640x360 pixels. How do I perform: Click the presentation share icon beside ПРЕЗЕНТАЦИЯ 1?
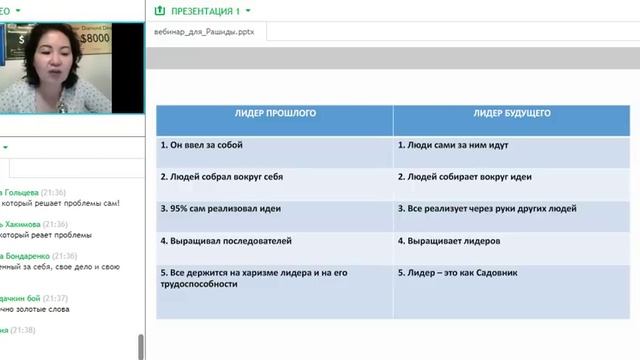[160, 11]
